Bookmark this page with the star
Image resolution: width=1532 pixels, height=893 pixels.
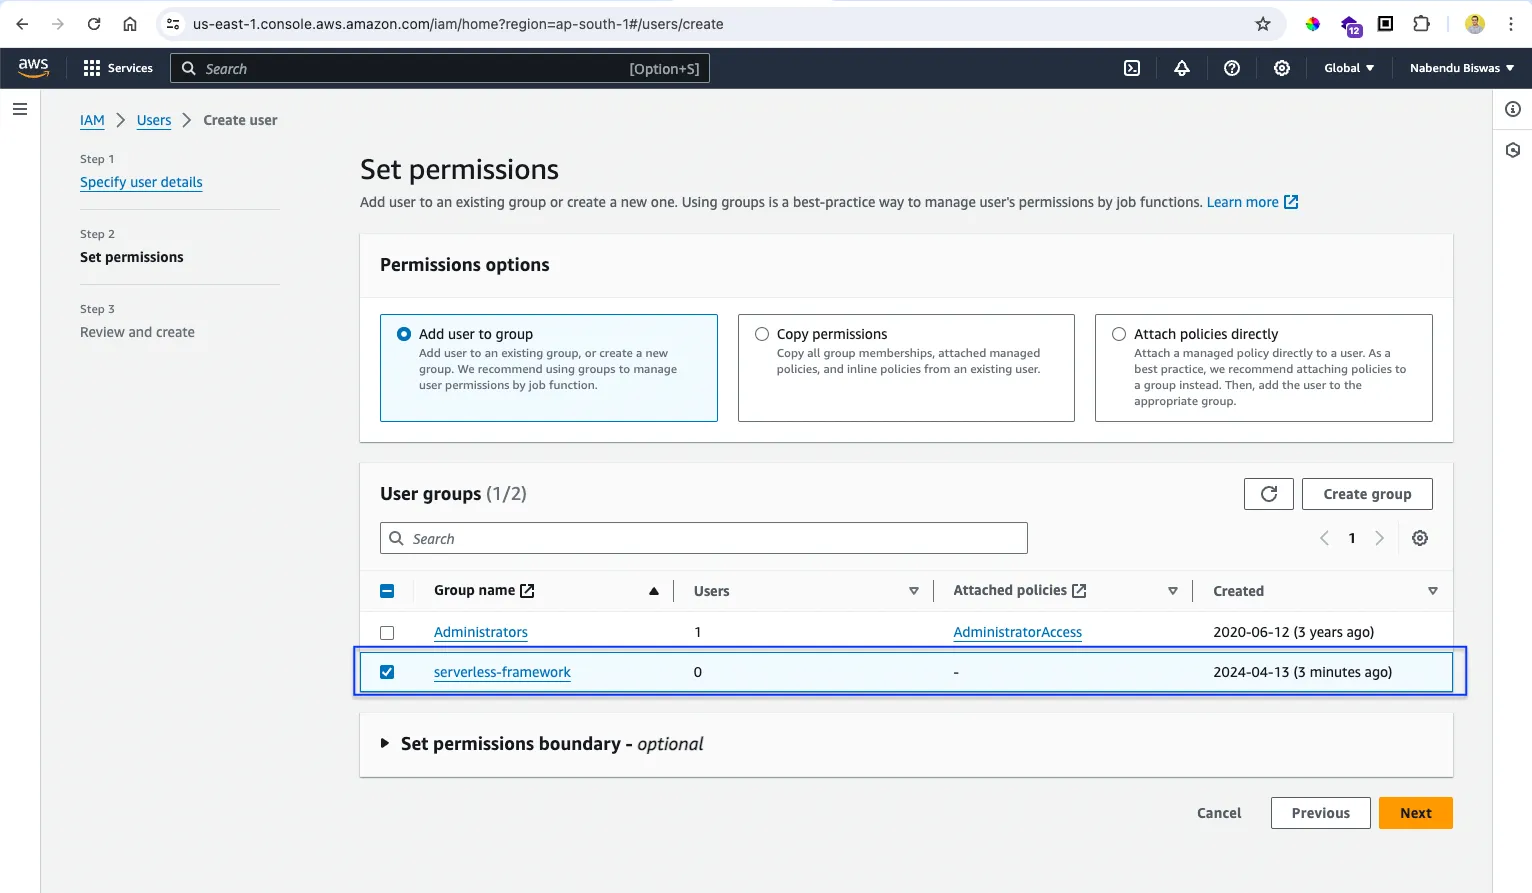(1263, 24)
